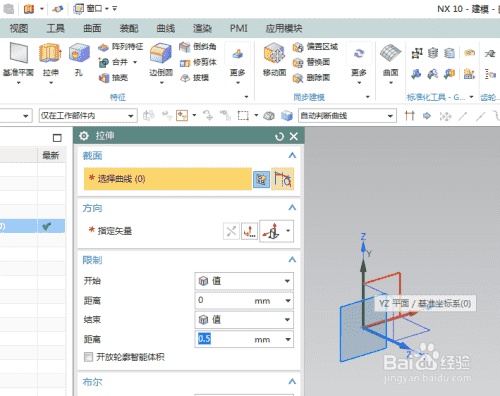Open the 开始 limit type dropdown
The height and width of the screenshot is (396, 500).
(244, 281)
